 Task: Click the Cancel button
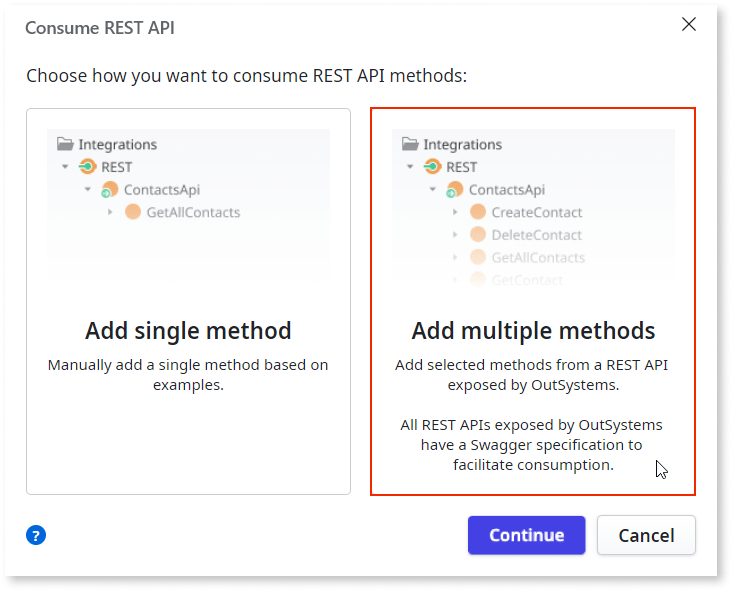click(646, 535)
